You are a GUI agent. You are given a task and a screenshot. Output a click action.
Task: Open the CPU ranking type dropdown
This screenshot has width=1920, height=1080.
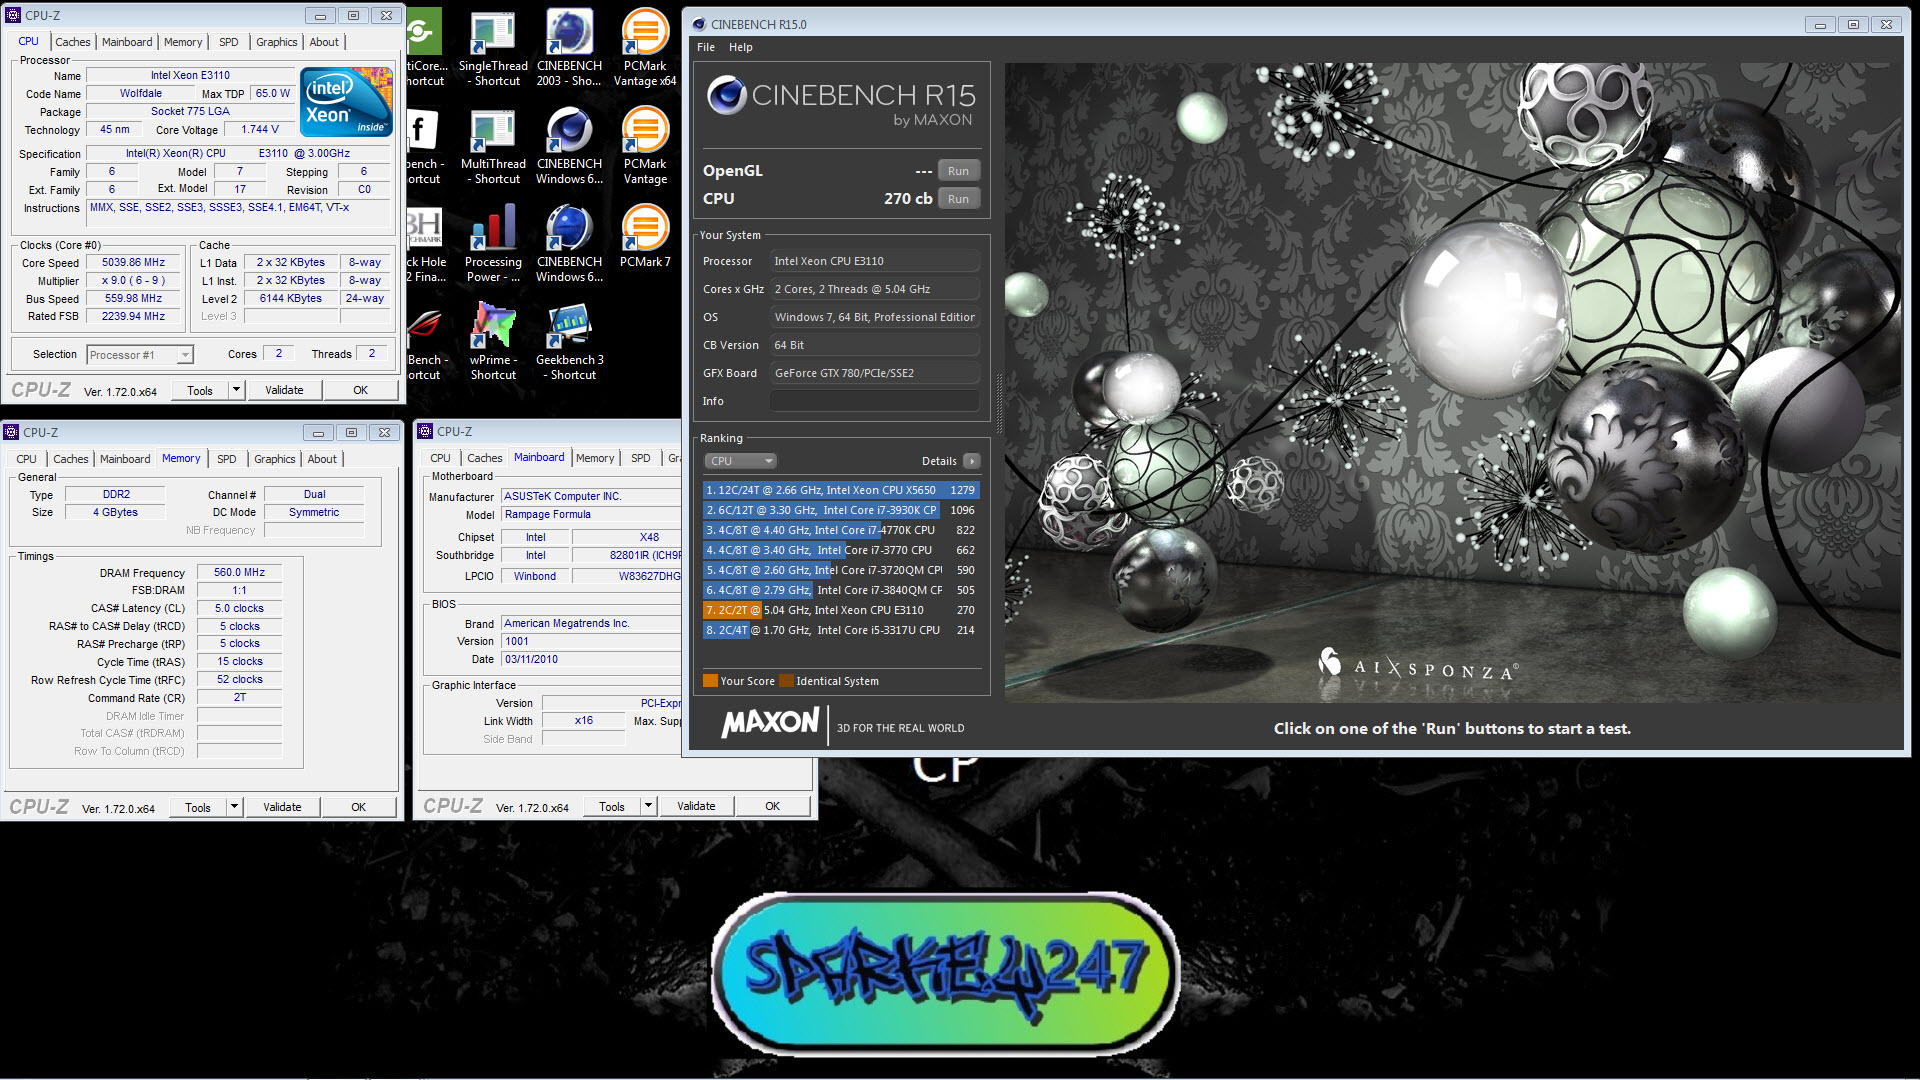tap(741, 461)
